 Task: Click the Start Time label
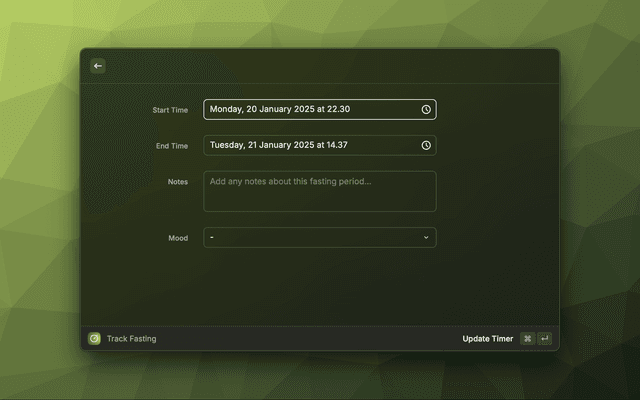pyautogui.click(x=169, y=110)
